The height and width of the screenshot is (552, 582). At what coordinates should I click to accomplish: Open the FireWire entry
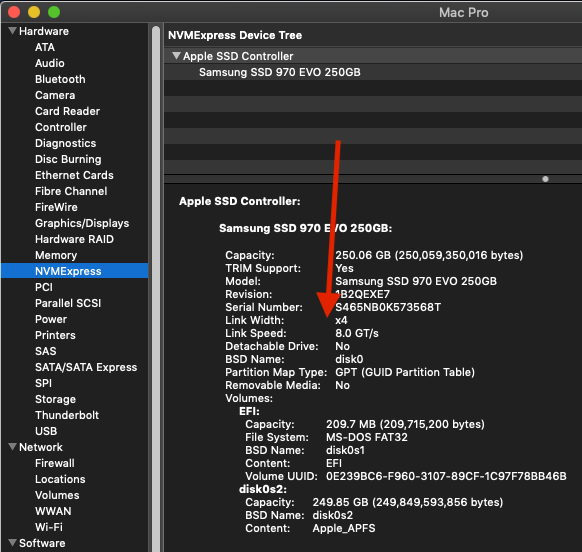point(56,207)
